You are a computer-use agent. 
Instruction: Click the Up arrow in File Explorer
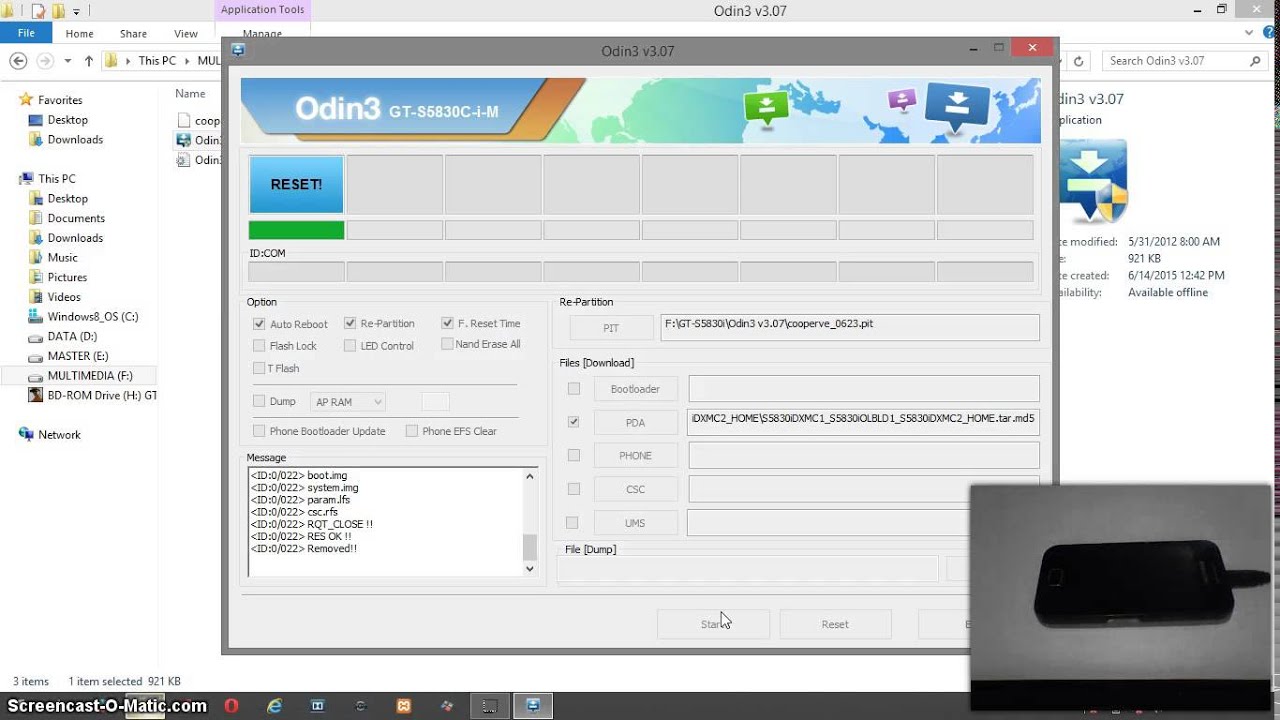coord(88,61)
